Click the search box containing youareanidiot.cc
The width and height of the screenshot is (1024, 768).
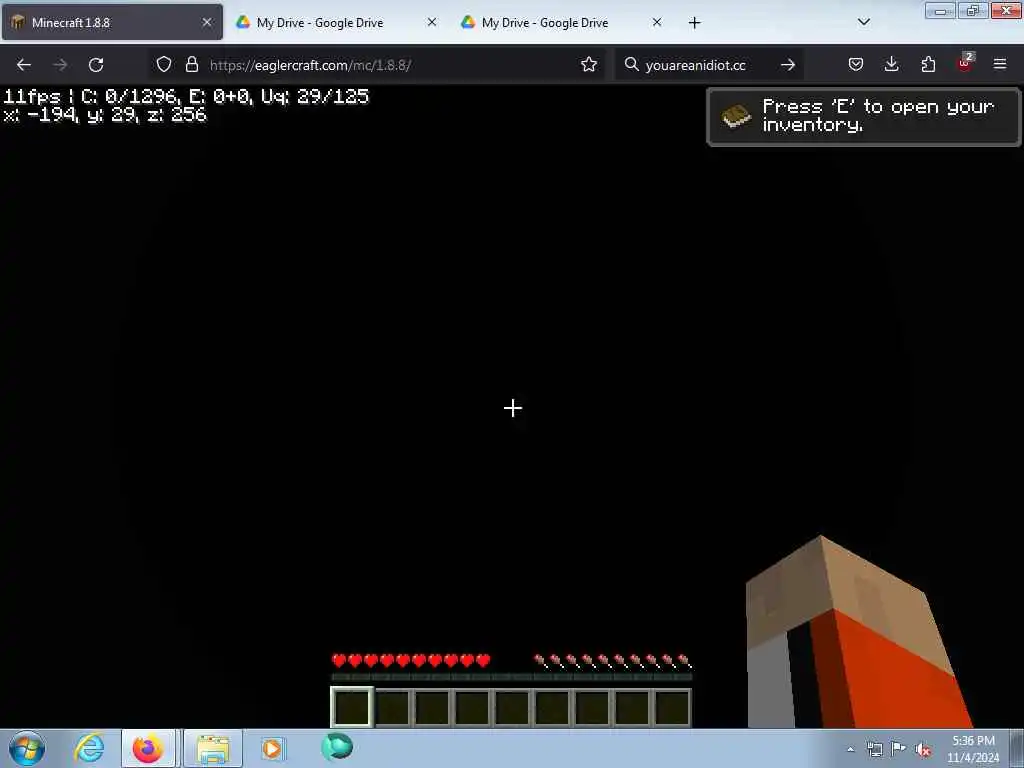[x=709, y=65]
